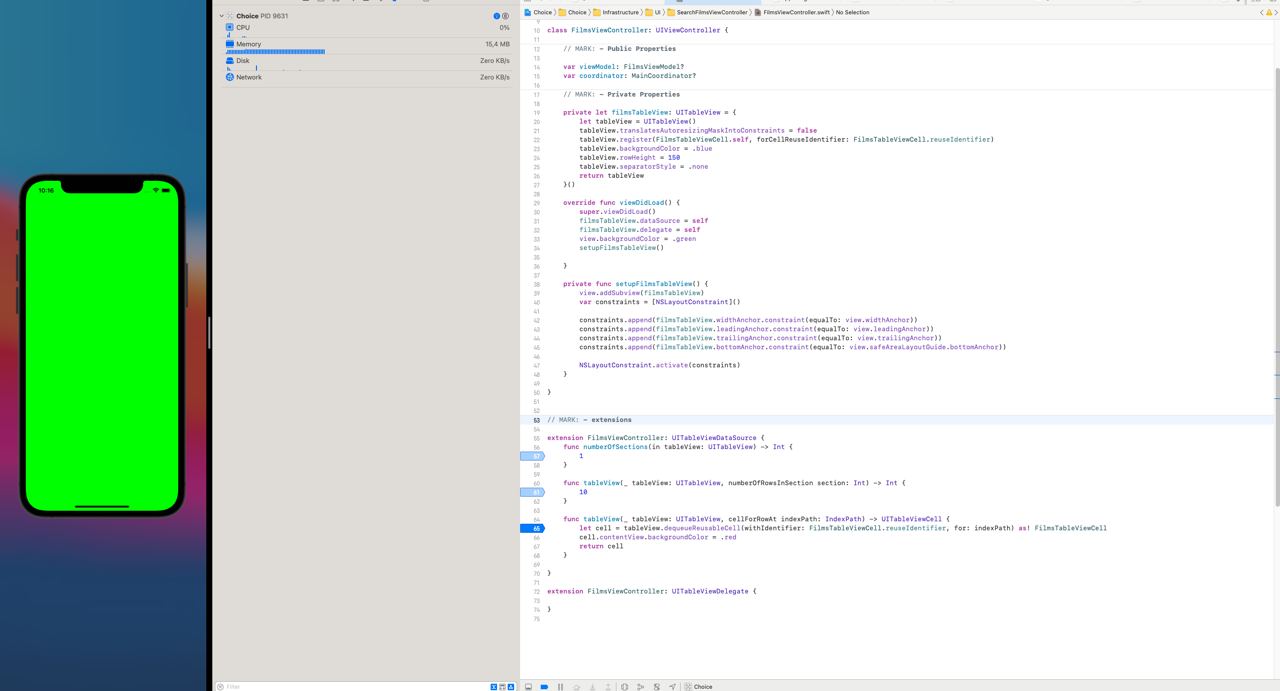Hide the debug area panel
Screen dimensions: 1280x691
click(x=528, y=686)
